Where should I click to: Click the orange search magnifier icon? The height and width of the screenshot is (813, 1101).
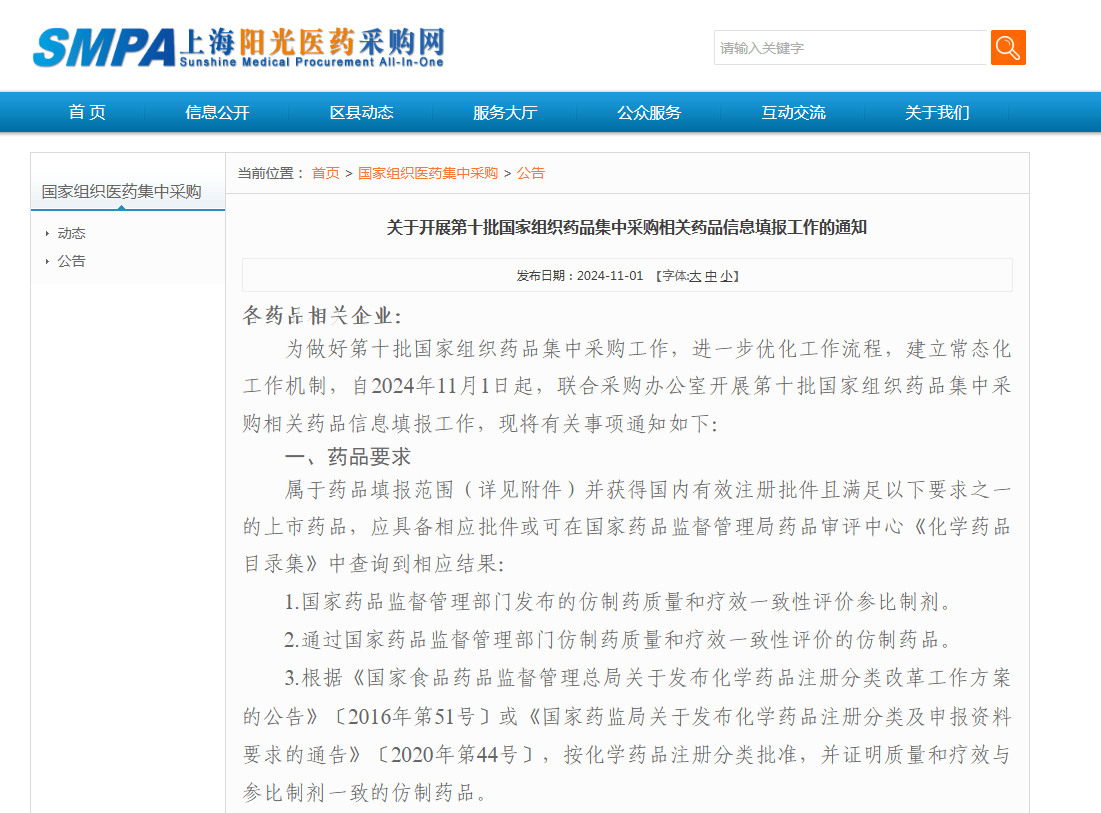pos(1008,47)
